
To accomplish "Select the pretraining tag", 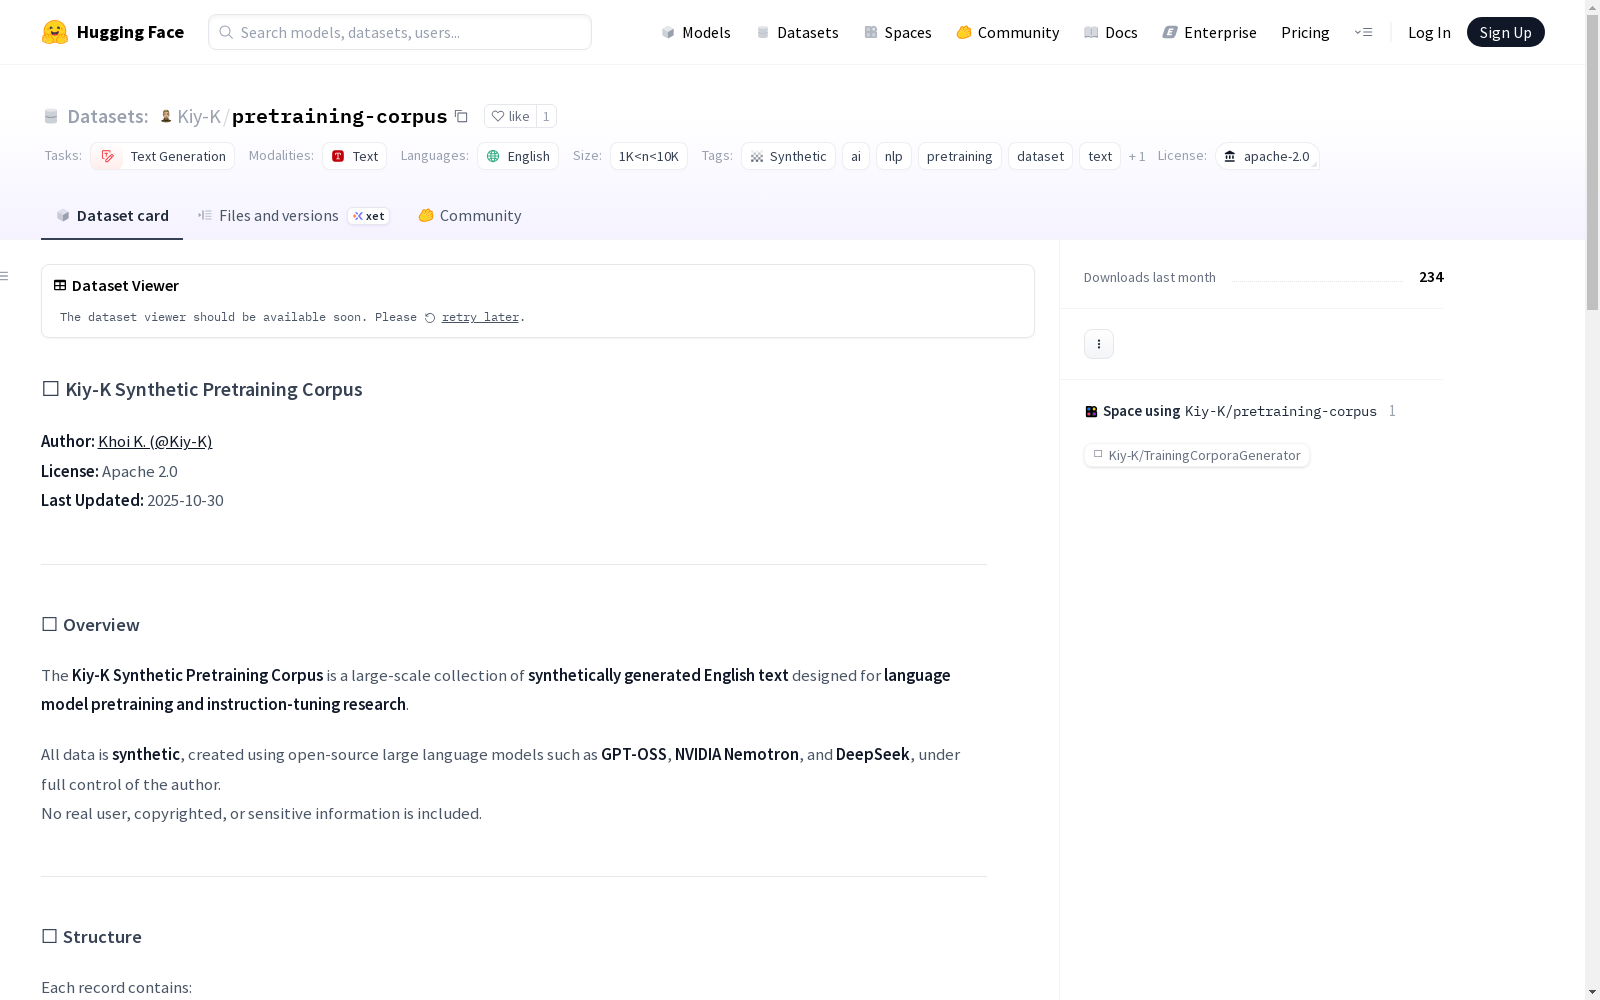I will coord(960,156).
